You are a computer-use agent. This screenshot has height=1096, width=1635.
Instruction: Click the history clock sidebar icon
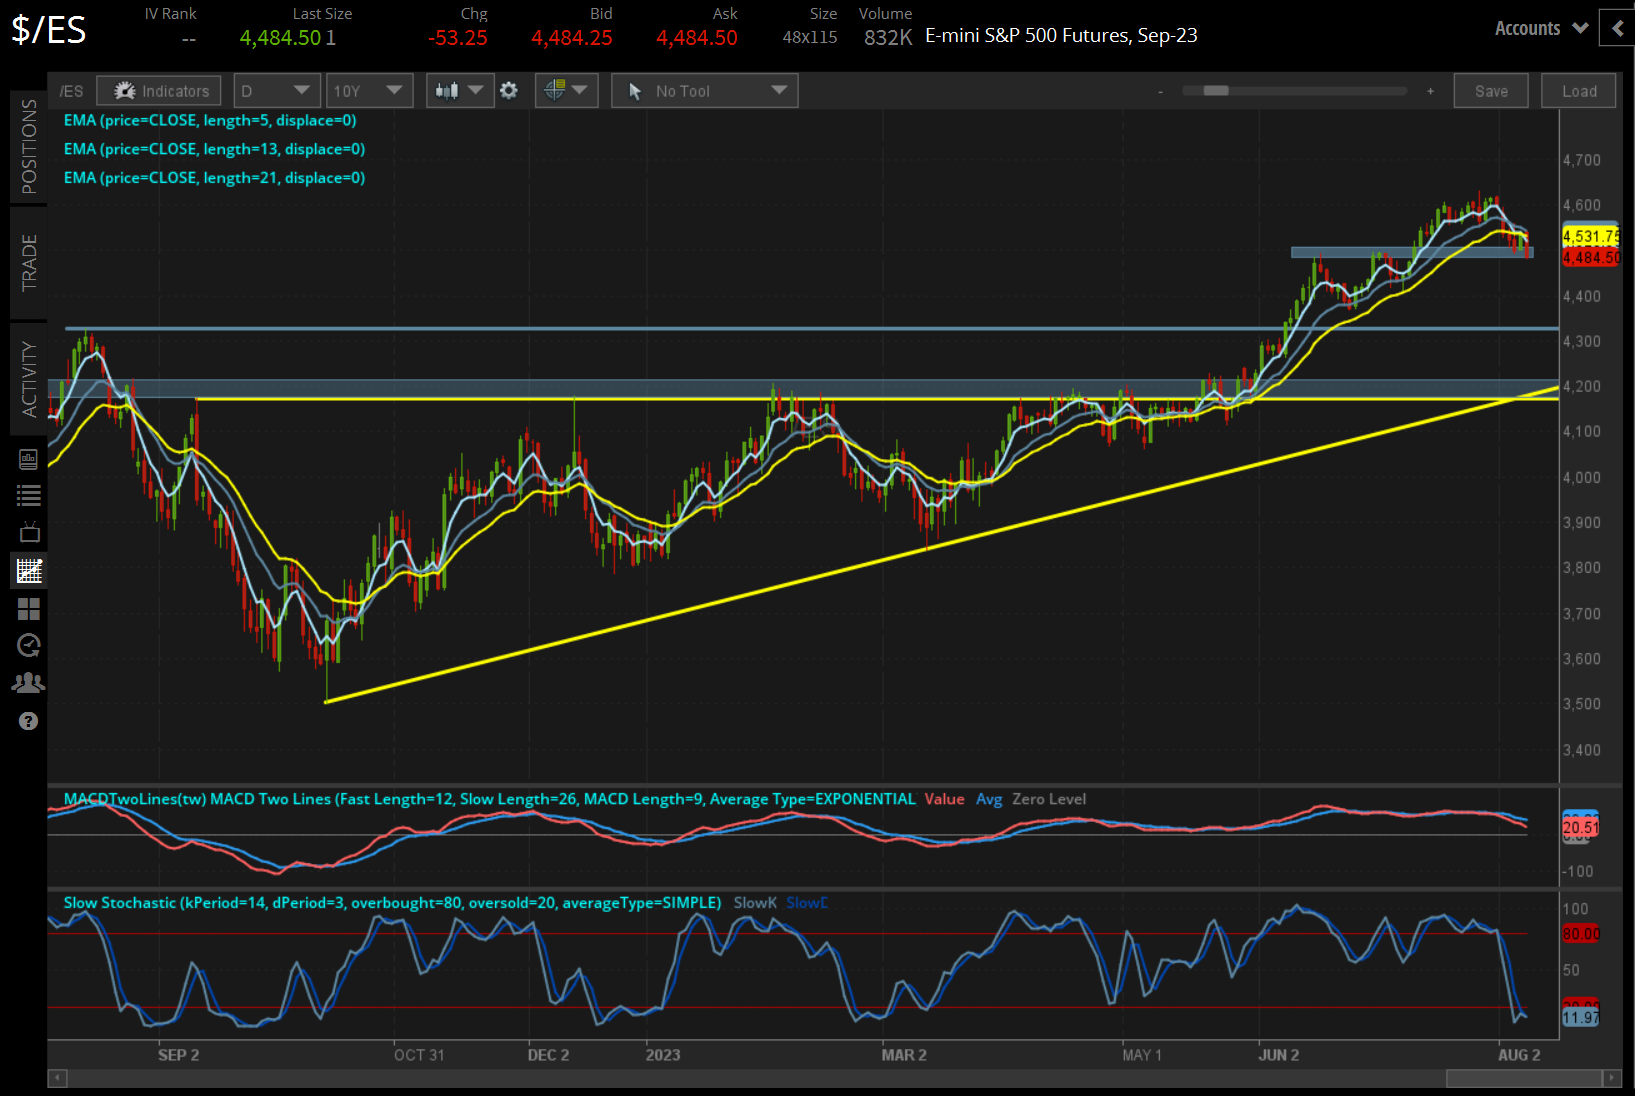[x=28, y=645]
